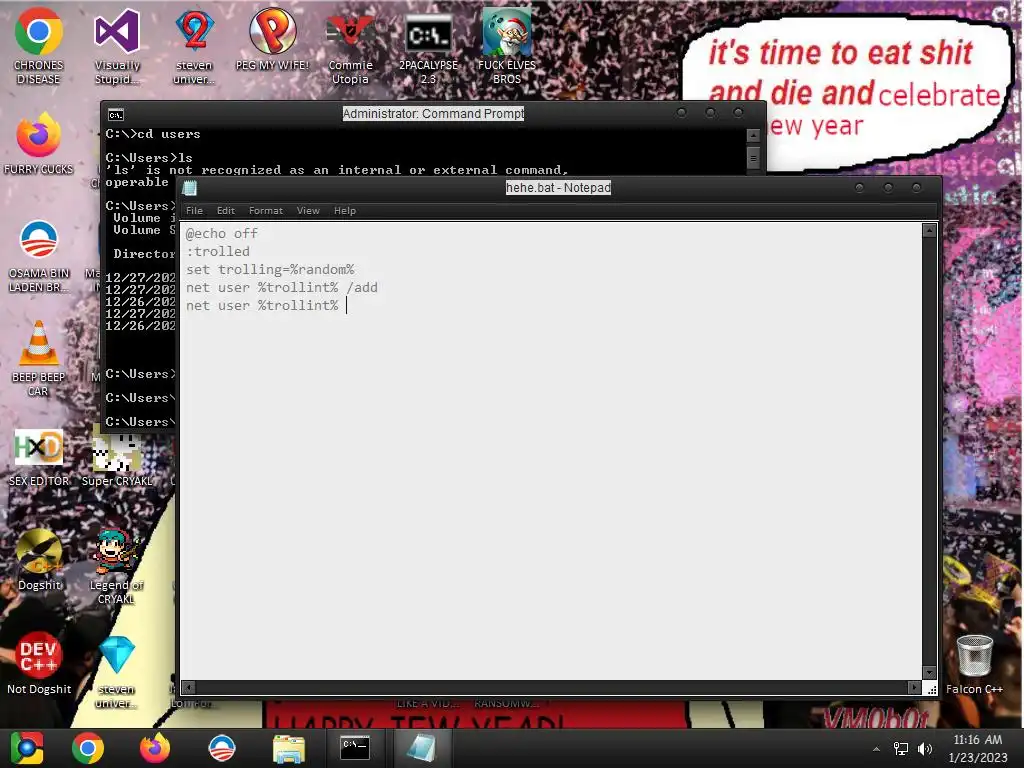Click Notepad vertical scrollbar up arrow

click(929, 230)
